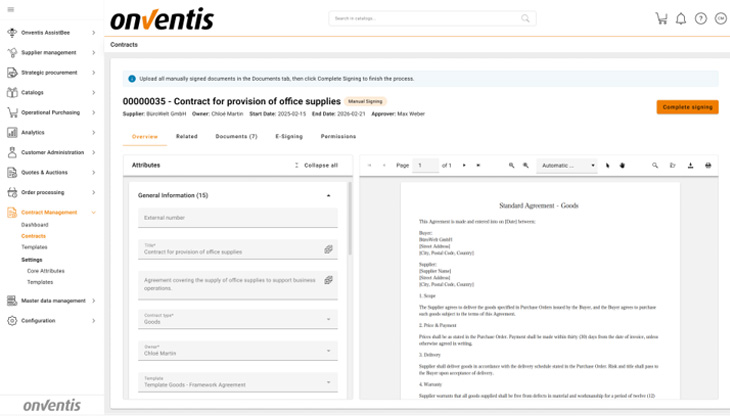Screen dimensions: 730x416
Task: Toggle the hamburger sidebar menu
Action: click(11, 11)
